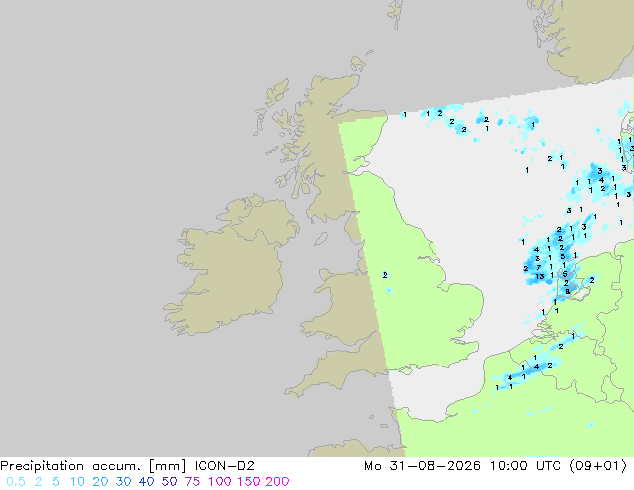The image size is (634, 490).
Task: Click the ICON-D2 model label
Action: (224, 466)
